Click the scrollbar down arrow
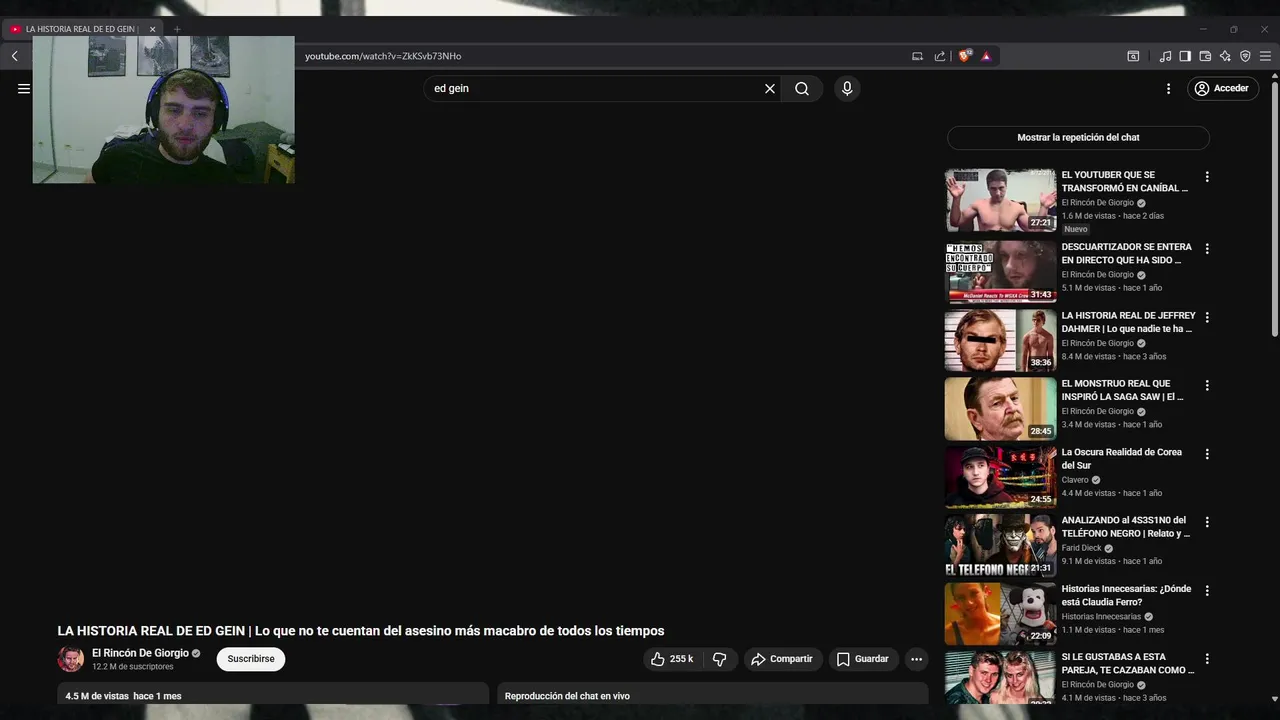The image size is (1280, 720). [x=1274, y=699]
